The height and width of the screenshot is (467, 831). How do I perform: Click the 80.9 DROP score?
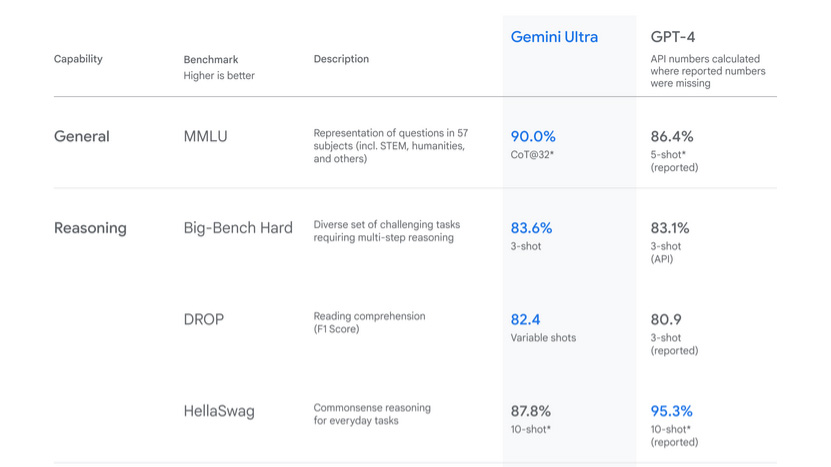point(666,319)
